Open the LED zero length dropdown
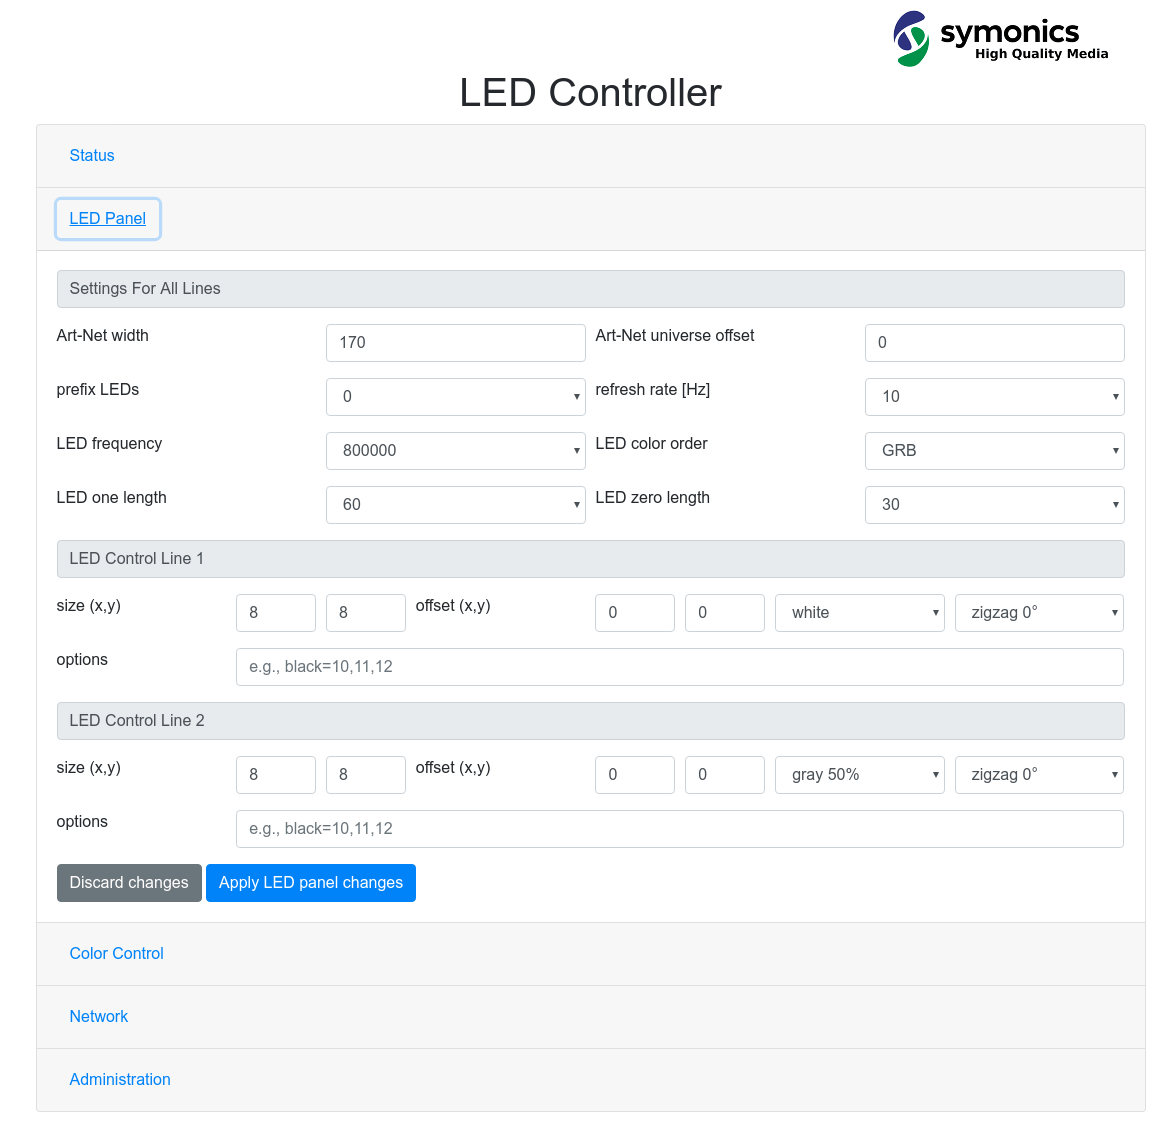The width and height of the screenshot is (1169, 1137). pos(994,504)
